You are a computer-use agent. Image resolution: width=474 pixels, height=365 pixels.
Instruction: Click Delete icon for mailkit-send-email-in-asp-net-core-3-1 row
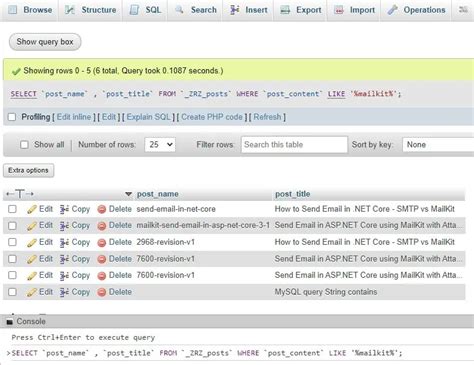[x=102, y=226]
